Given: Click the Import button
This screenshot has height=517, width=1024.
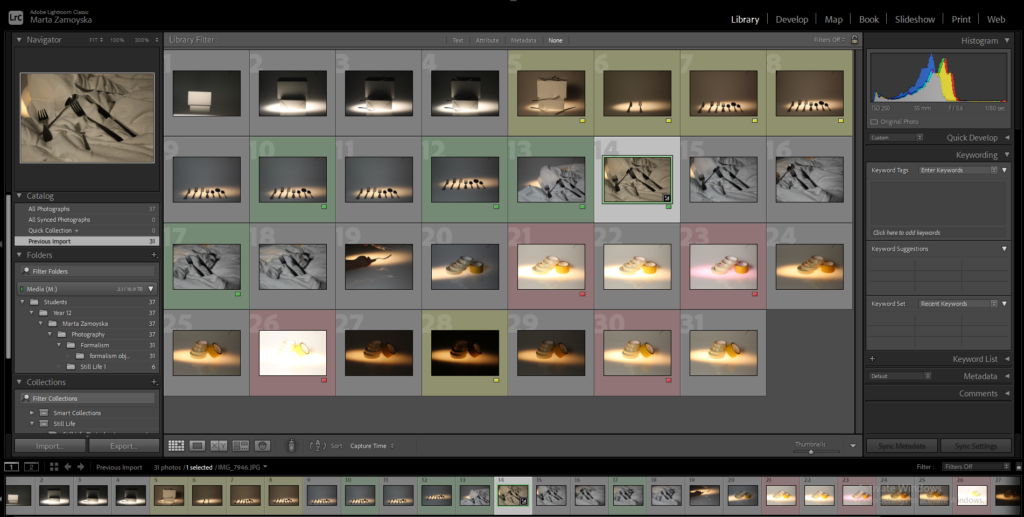Looking at the screenshot, I should pos(50,446).
